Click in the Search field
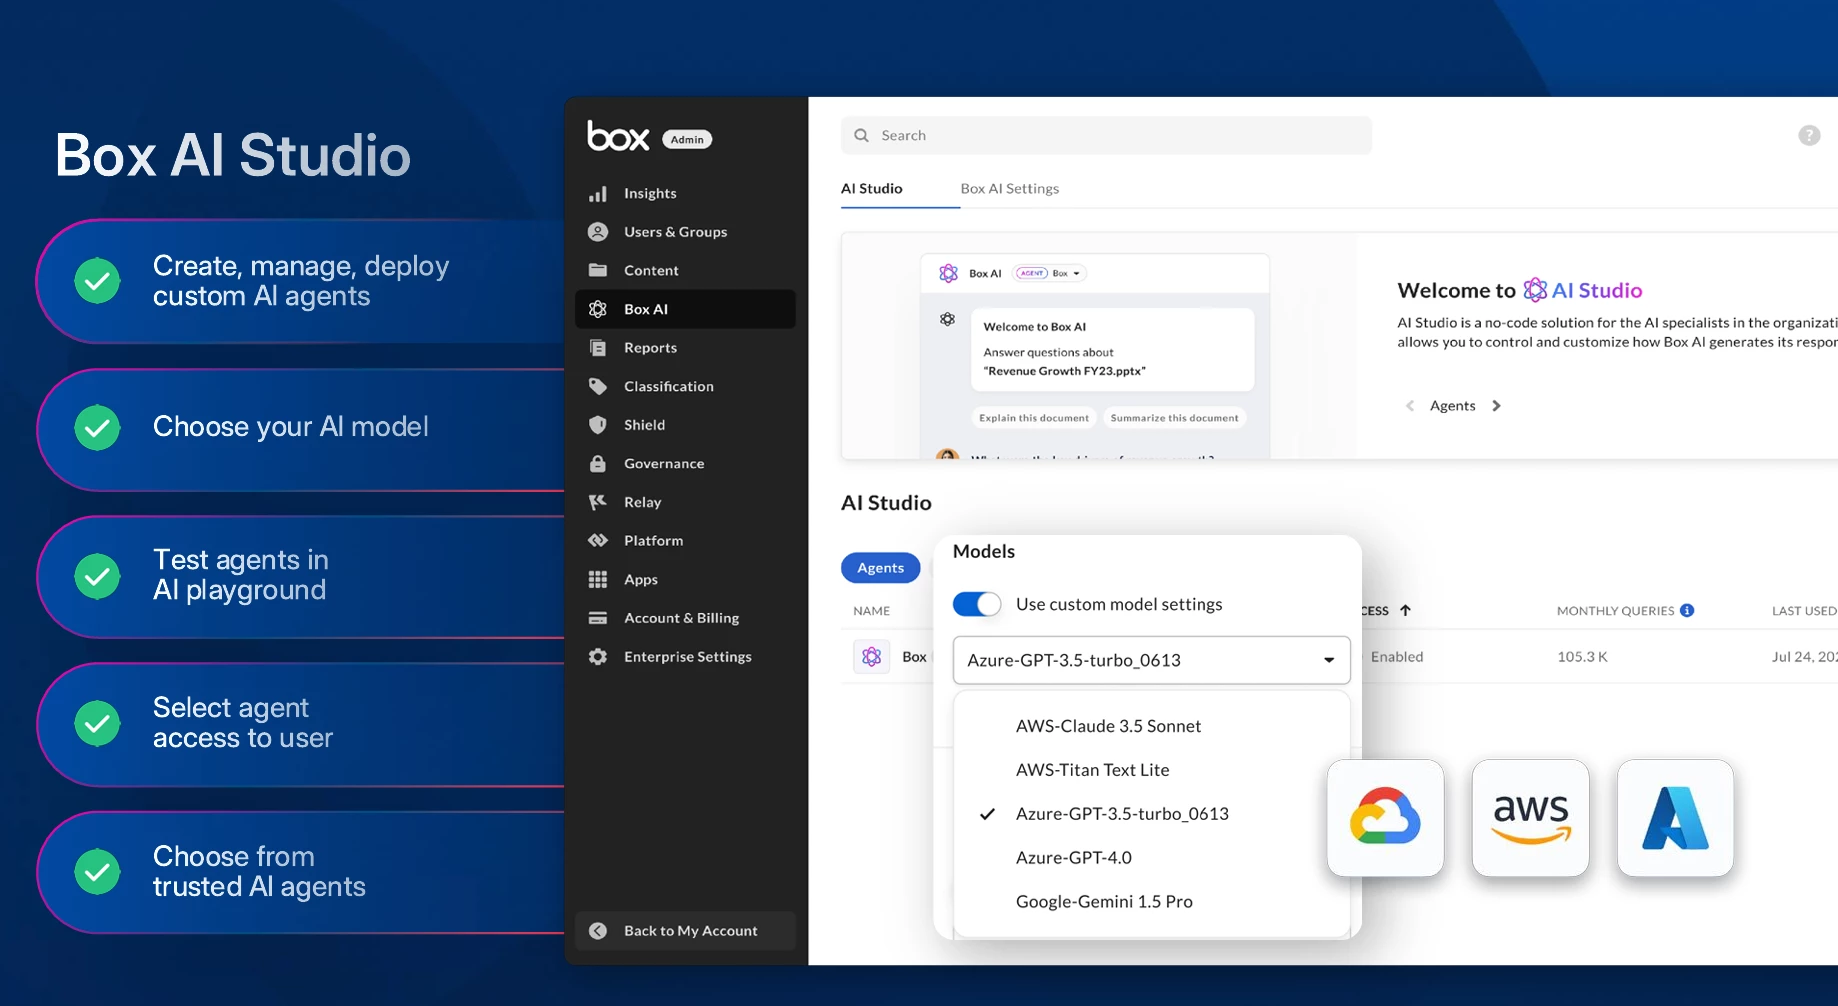The width and height of the screenshot is (1838, 1006). point(1106,135)
